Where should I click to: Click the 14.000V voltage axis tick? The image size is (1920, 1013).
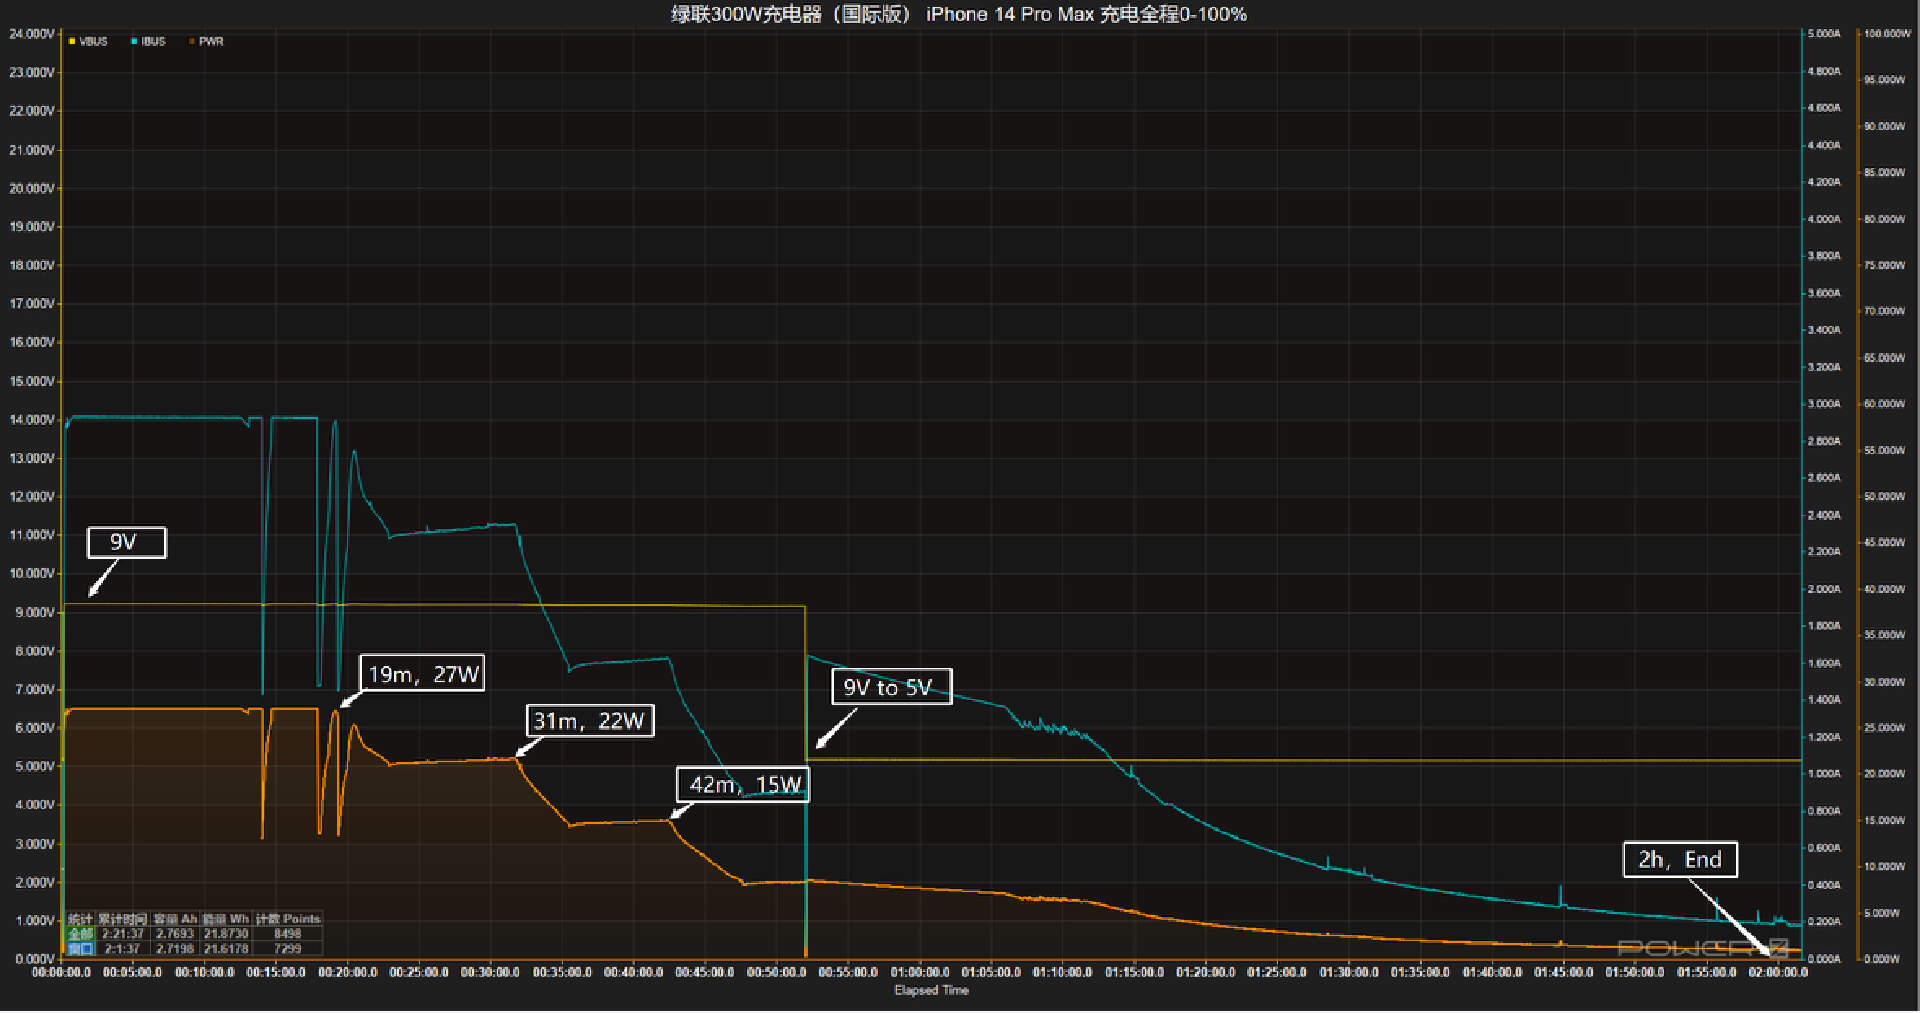pyautogui.click(x=31, y=420)
